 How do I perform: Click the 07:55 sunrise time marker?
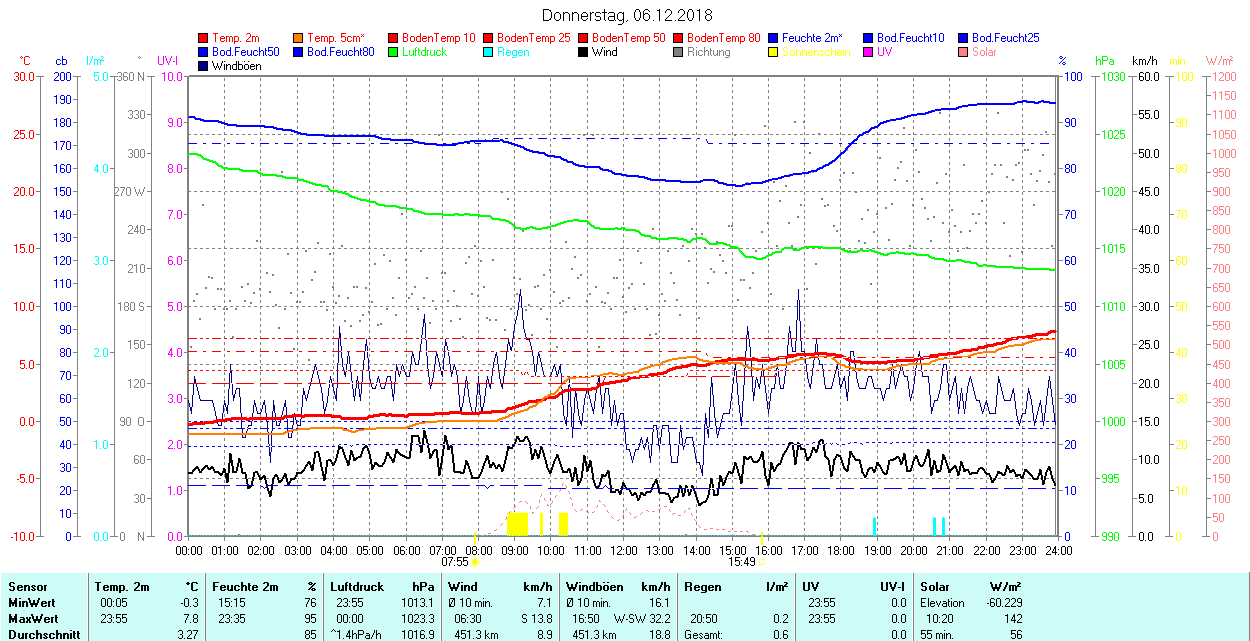pos(454,562)
